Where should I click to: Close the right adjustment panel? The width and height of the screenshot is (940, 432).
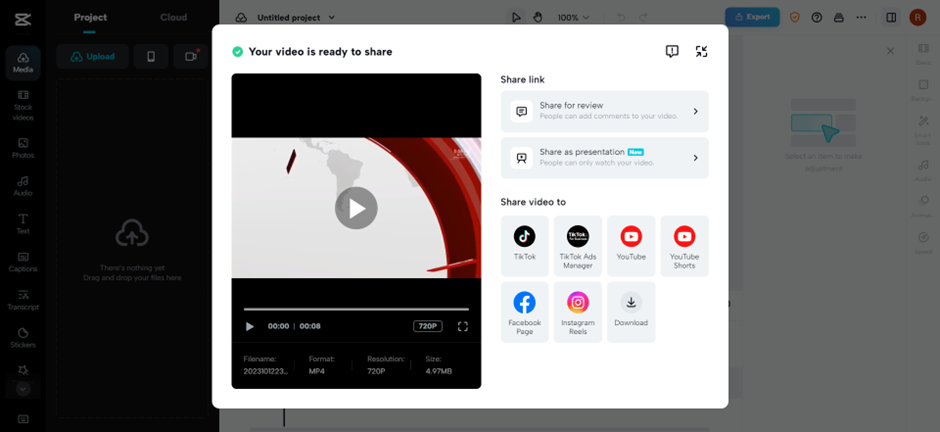(x=890, y=52)
